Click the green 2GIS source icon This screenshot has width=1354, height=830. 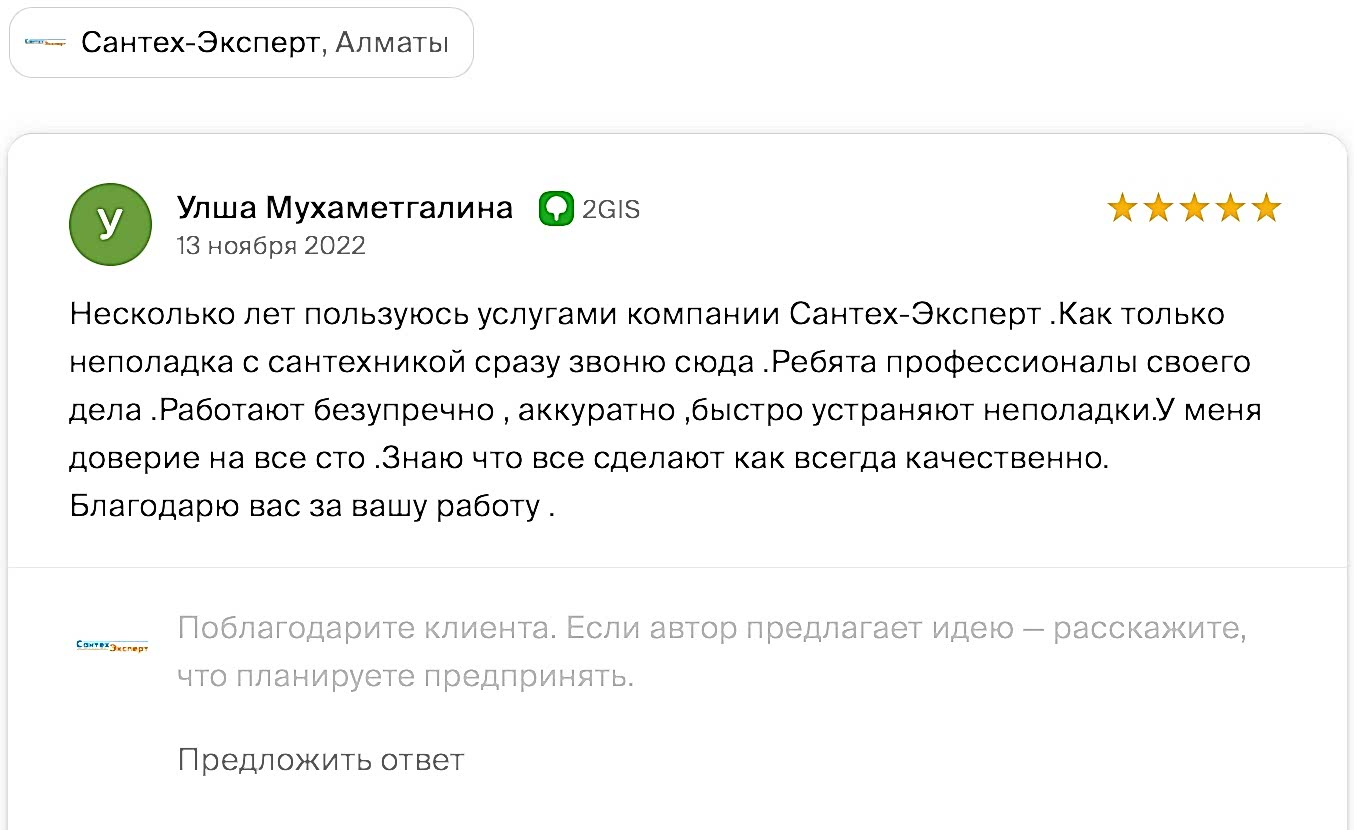coord(556,209)
